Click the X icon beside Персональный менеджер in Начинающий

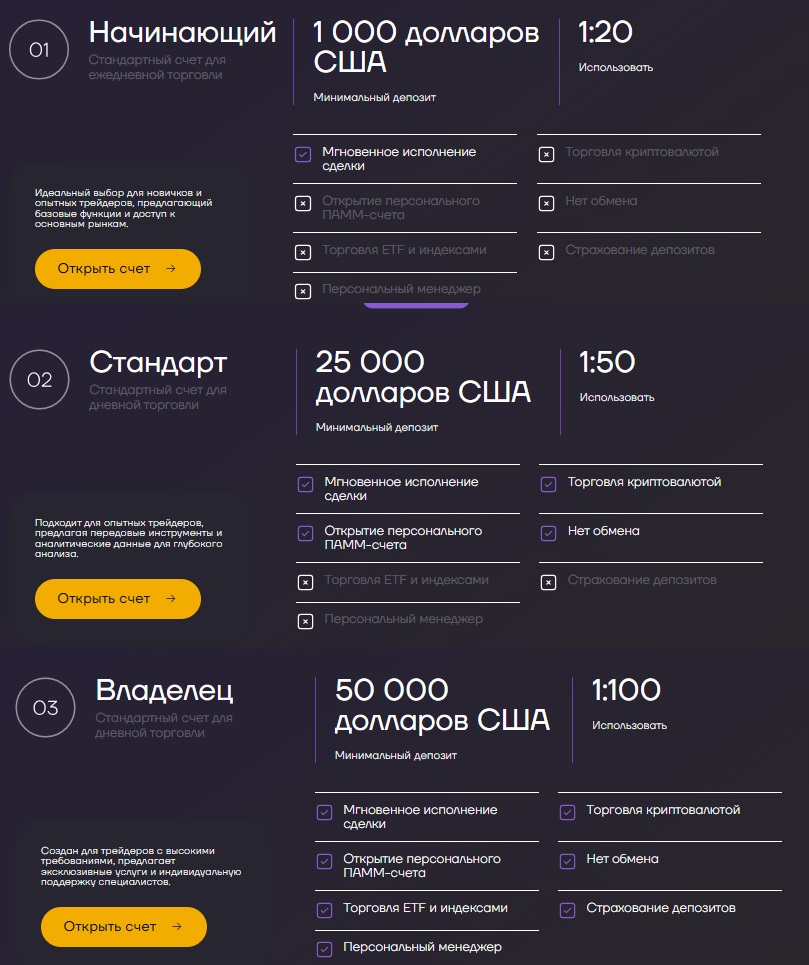coord(303,291)
